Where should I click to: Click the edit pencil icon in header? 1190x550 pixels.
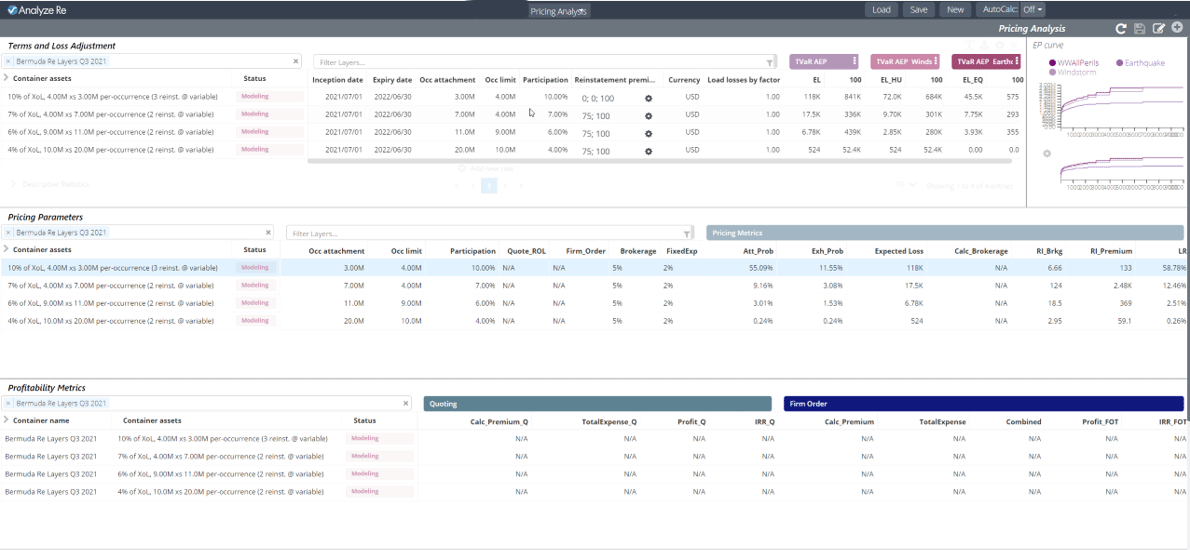tap(1159, 29)
